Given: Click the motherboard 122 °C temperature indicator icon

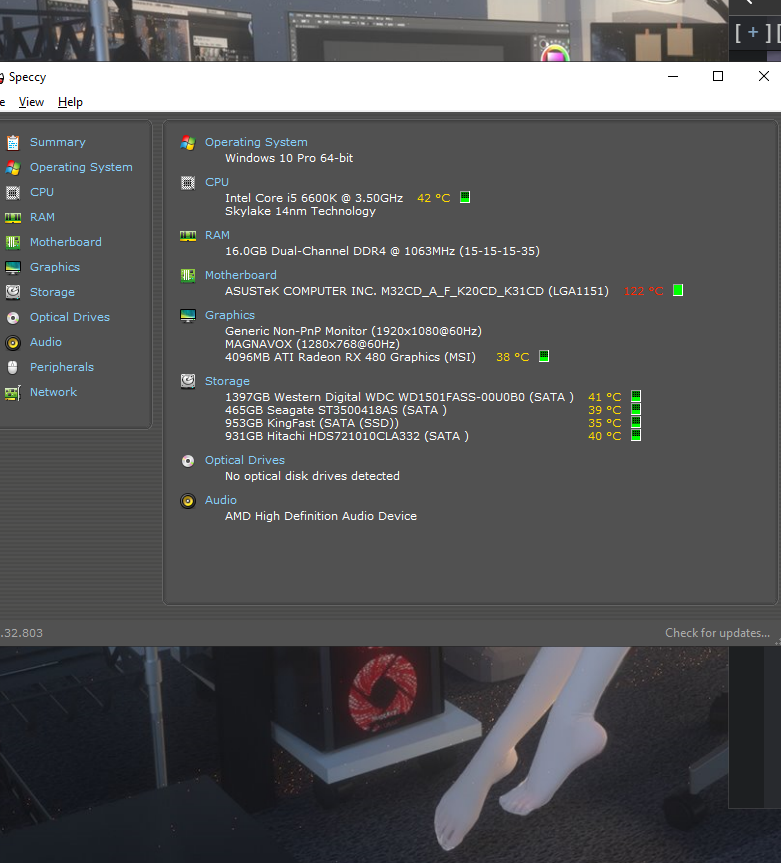Looking at the screenshot, I should (x=678, y=290).
